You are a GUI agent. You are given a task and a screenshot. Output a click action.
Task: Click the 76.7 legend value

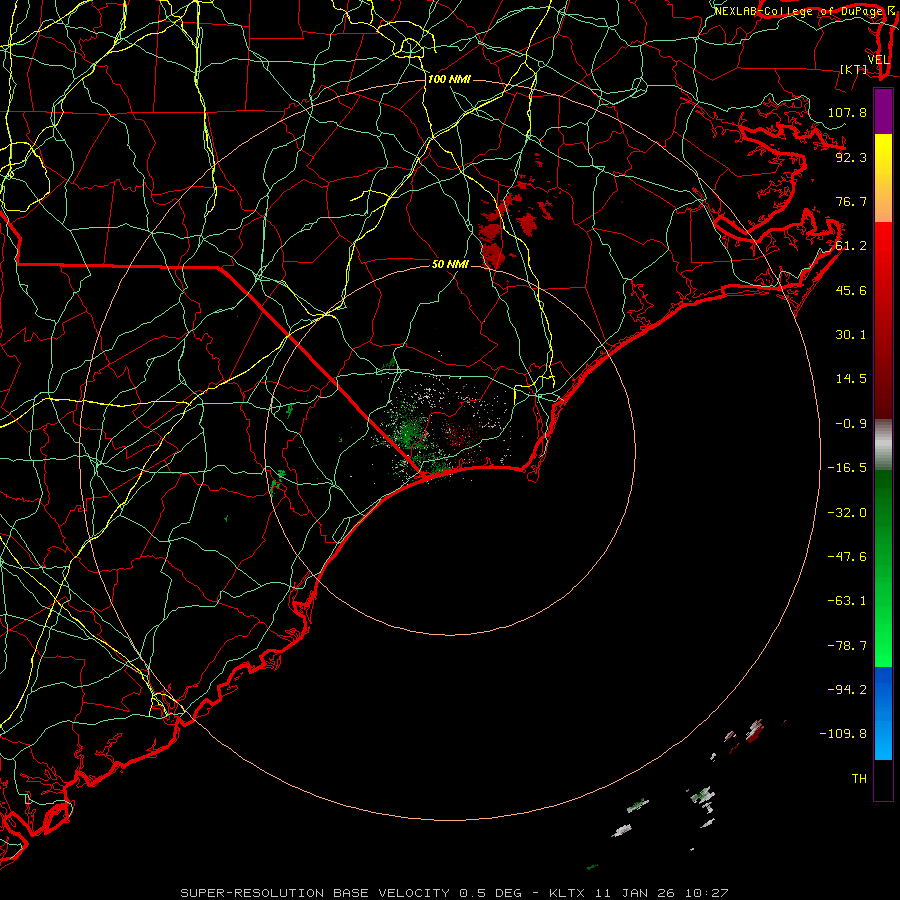pyautogui.click(x=851, y=201)
